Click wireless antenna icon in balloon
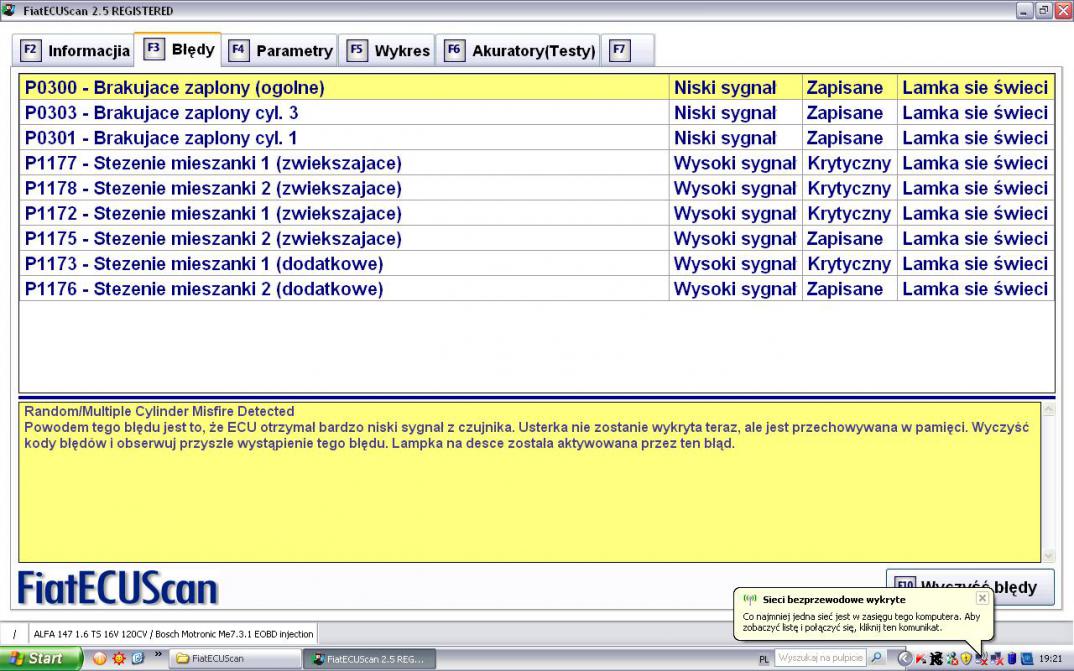The height and width of the screenshot is (671, 1074). point(750,599)
